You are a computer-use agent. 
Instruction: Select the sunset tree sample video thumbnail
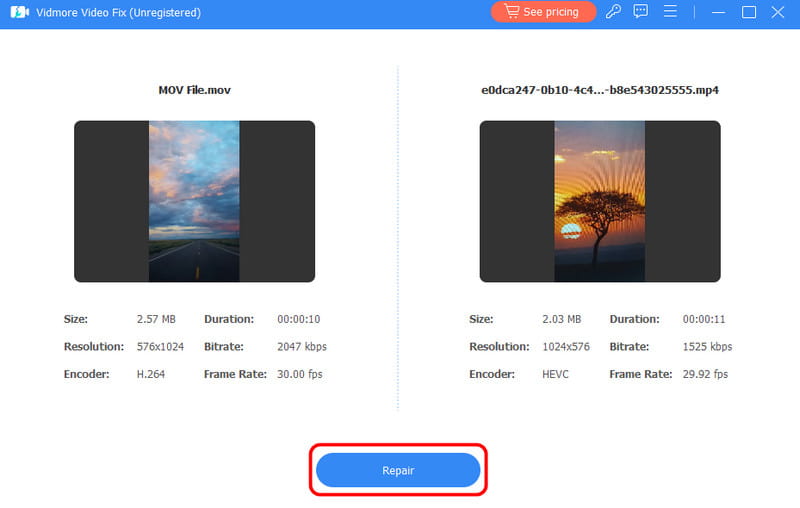coord(599,201)
